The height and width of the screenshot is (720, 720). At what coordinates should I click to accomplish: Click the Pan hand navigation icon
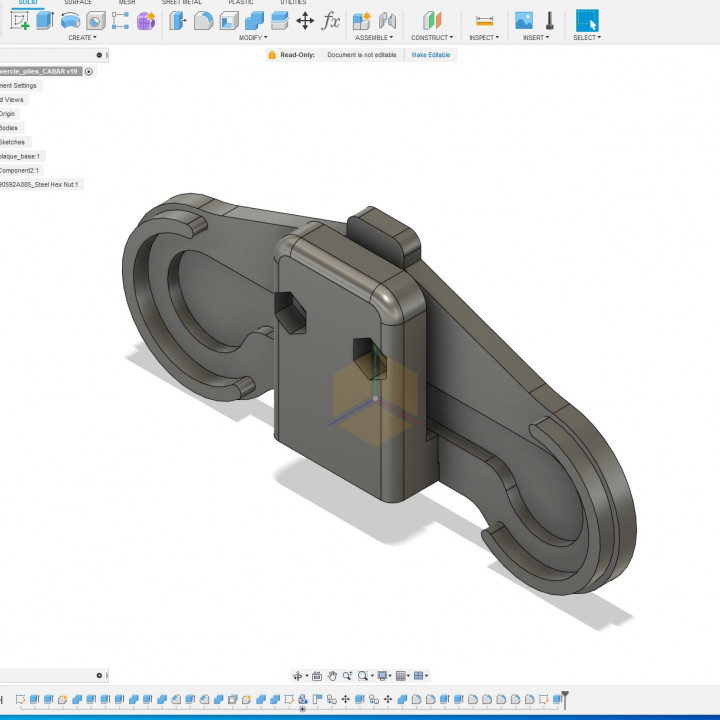(x=332, y=676)
